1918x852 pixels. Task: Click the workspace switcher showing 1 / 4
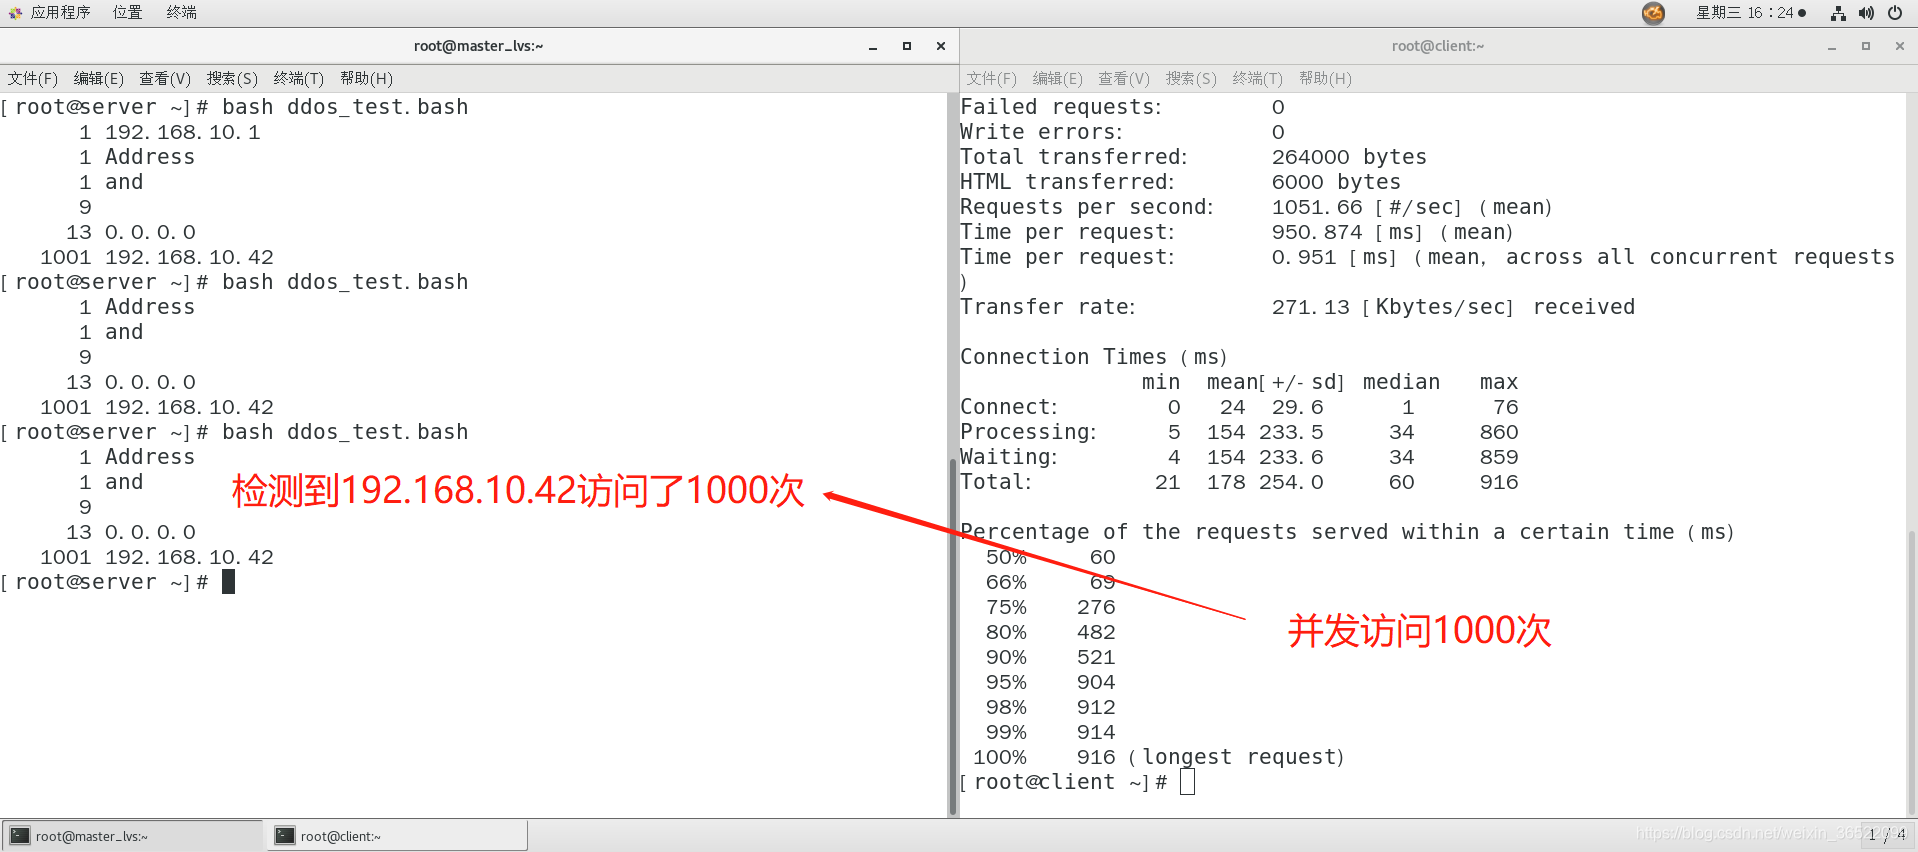(1886, 835)
